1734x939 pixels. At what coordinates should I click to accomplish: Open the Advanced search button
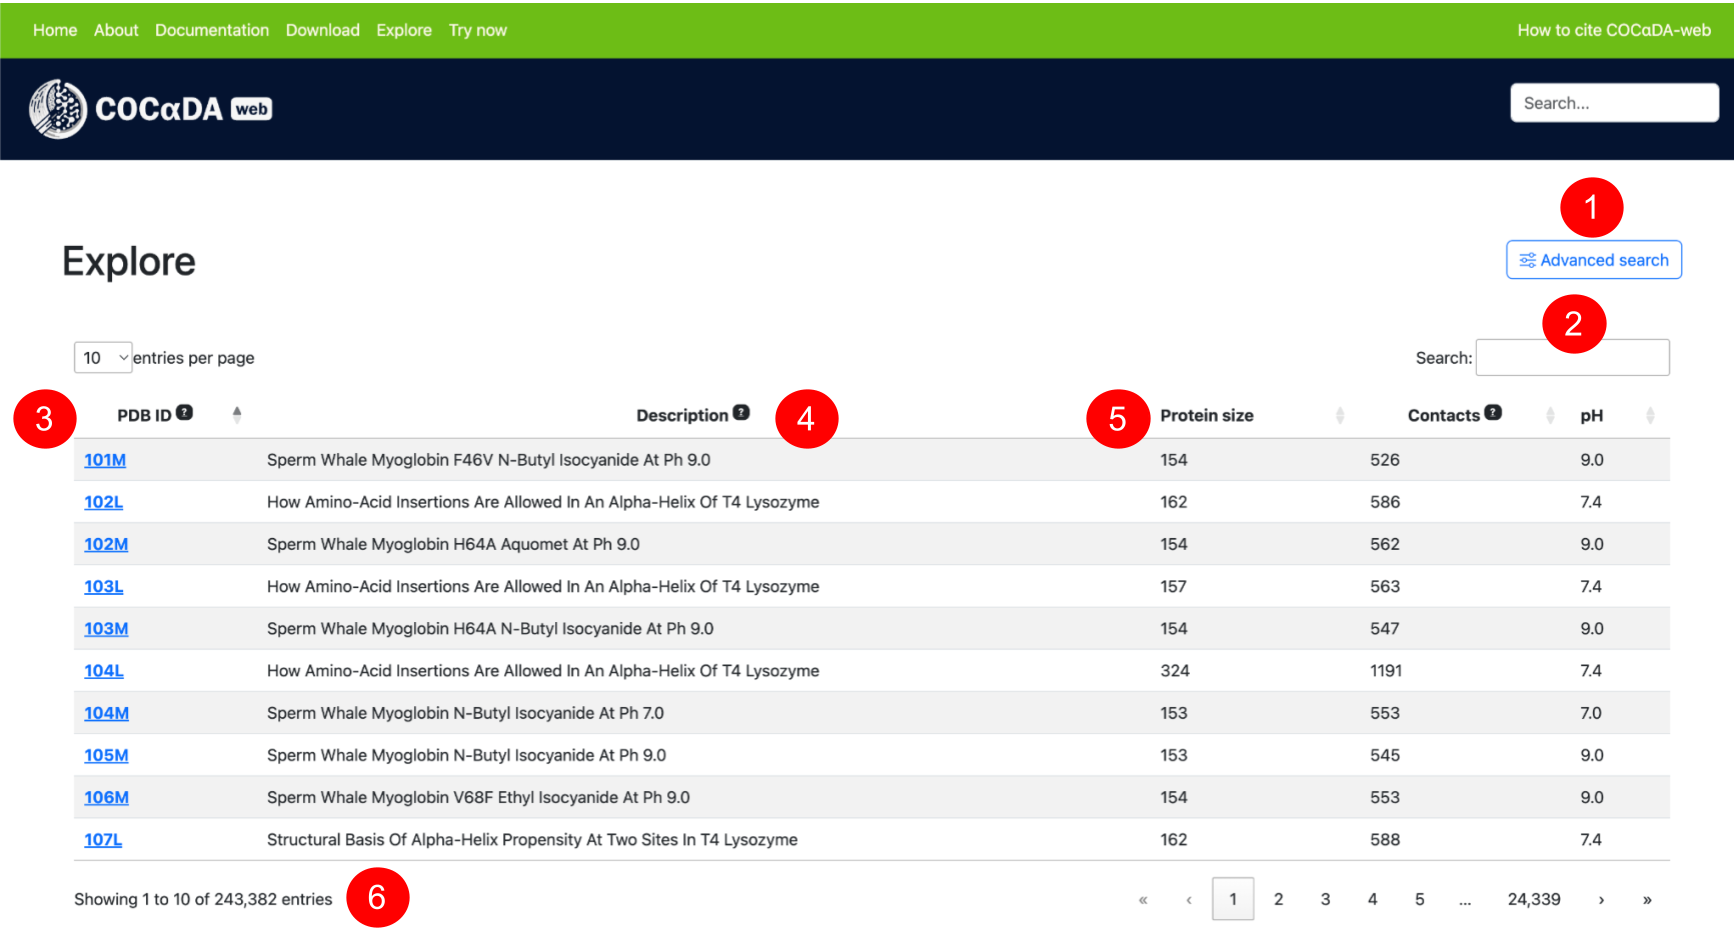1594,260
